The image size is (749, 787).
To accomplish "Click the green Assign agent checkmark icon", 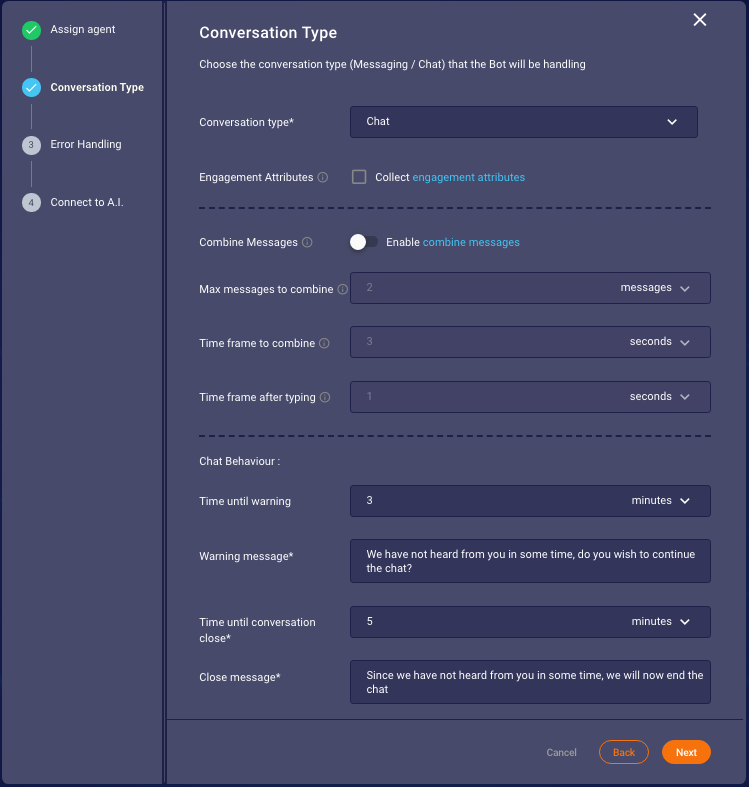I will coord(31,30).
